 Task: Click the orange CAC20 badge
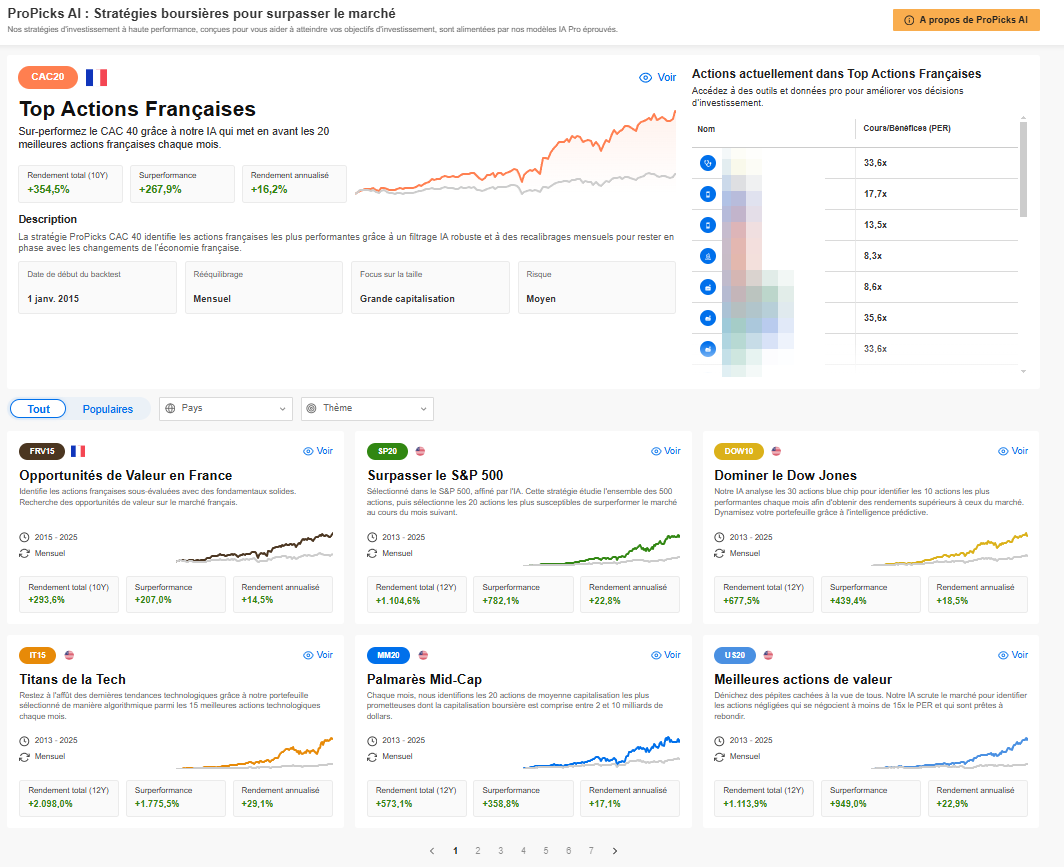(48, 77)
